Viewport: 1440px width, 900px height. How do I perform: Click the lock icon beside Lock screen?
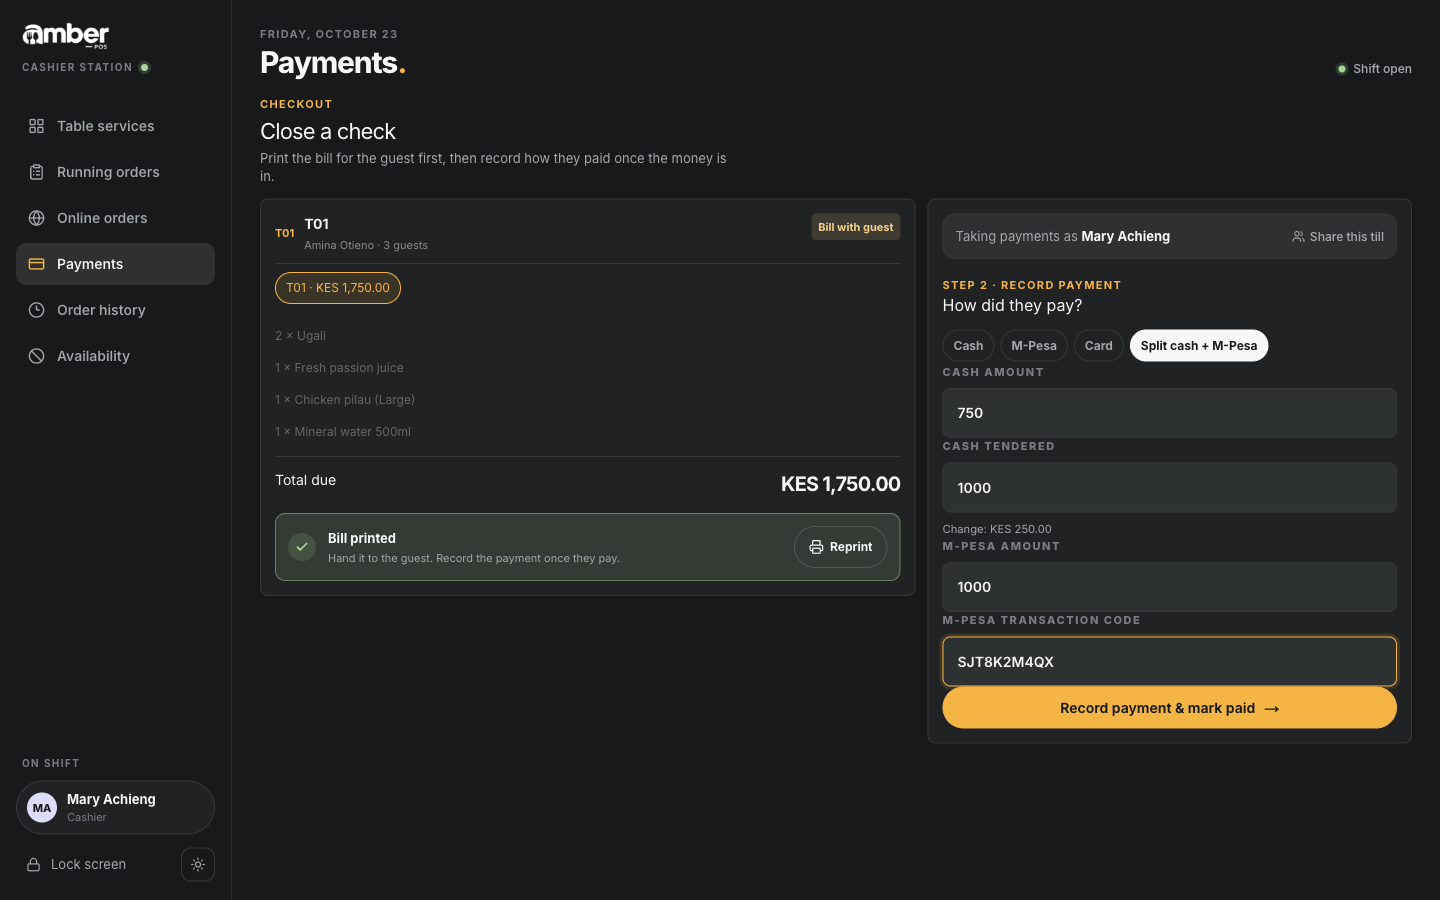click(x=33, y=865)
